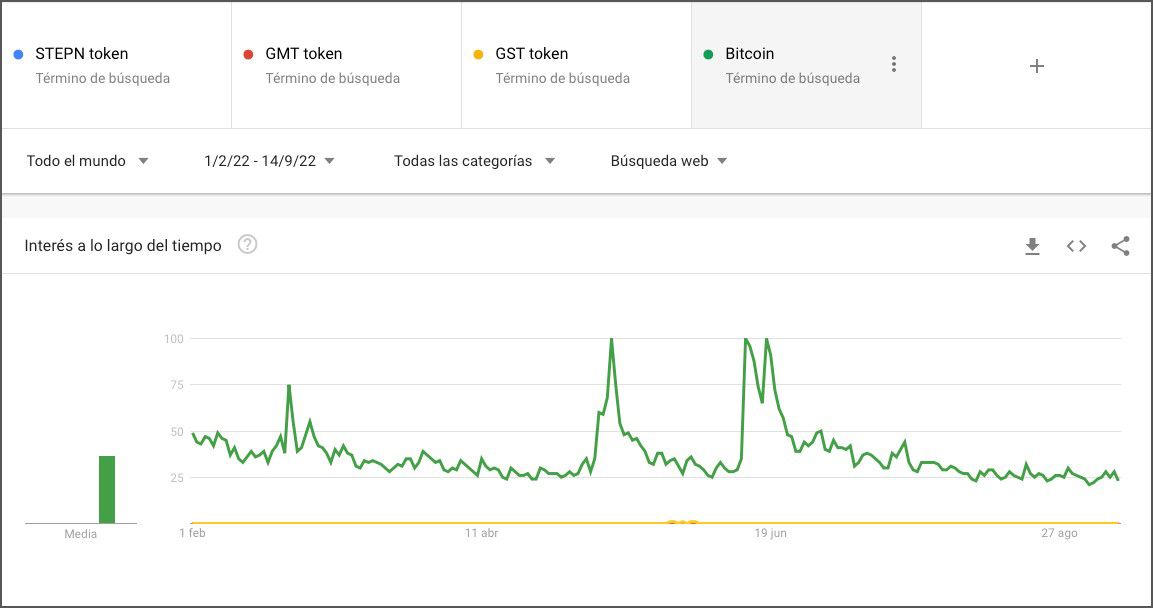
Task: Open the embed code view
Action: tap(1076, 246)
